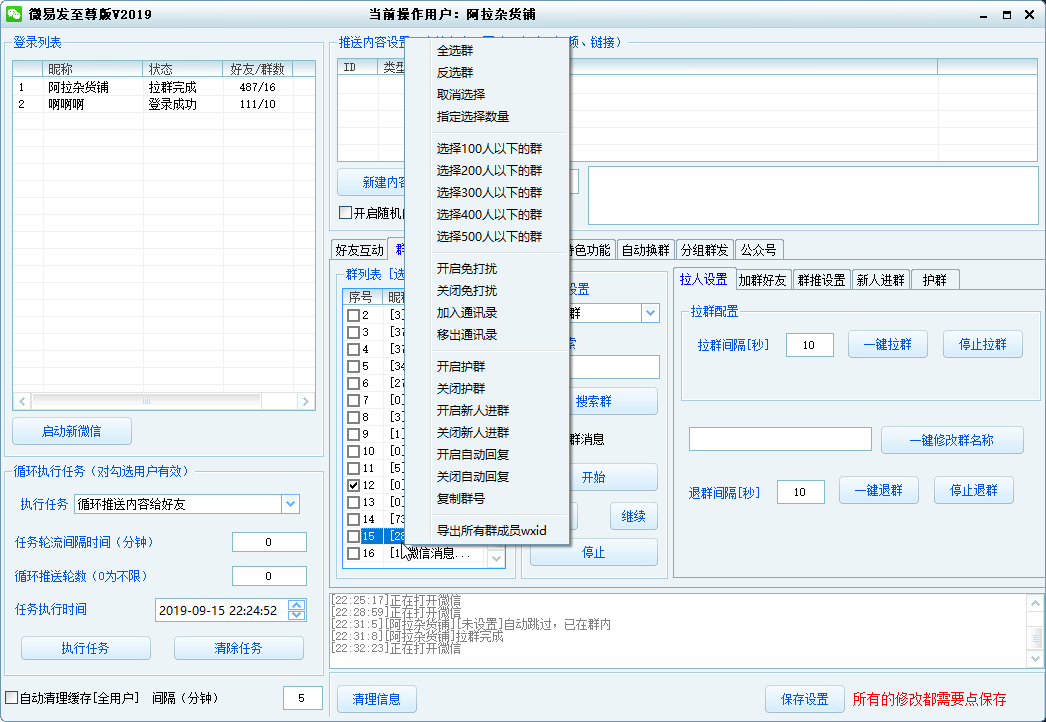Click the 停止拉群 button
The height and width of the screenshot is (722, 1046).
(x=983, y=344)
